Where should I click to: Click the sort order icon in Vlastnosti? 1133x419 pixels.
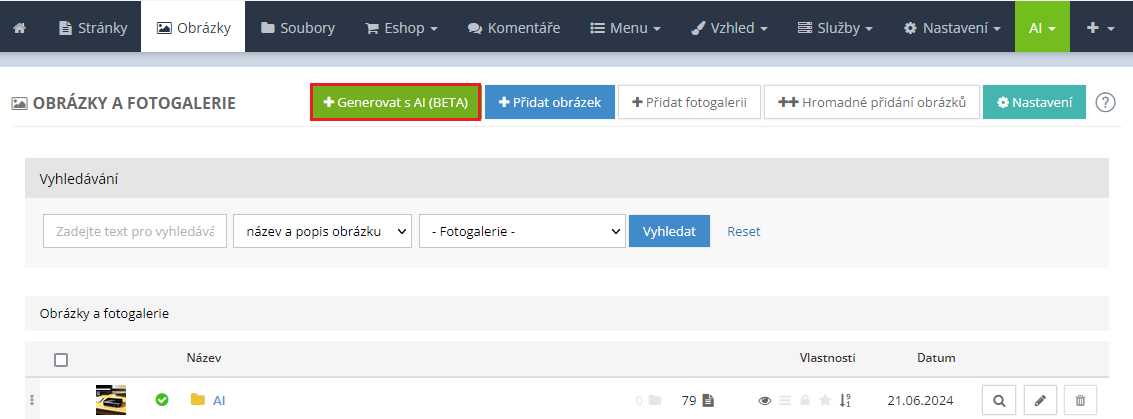(x=845, y=400)
